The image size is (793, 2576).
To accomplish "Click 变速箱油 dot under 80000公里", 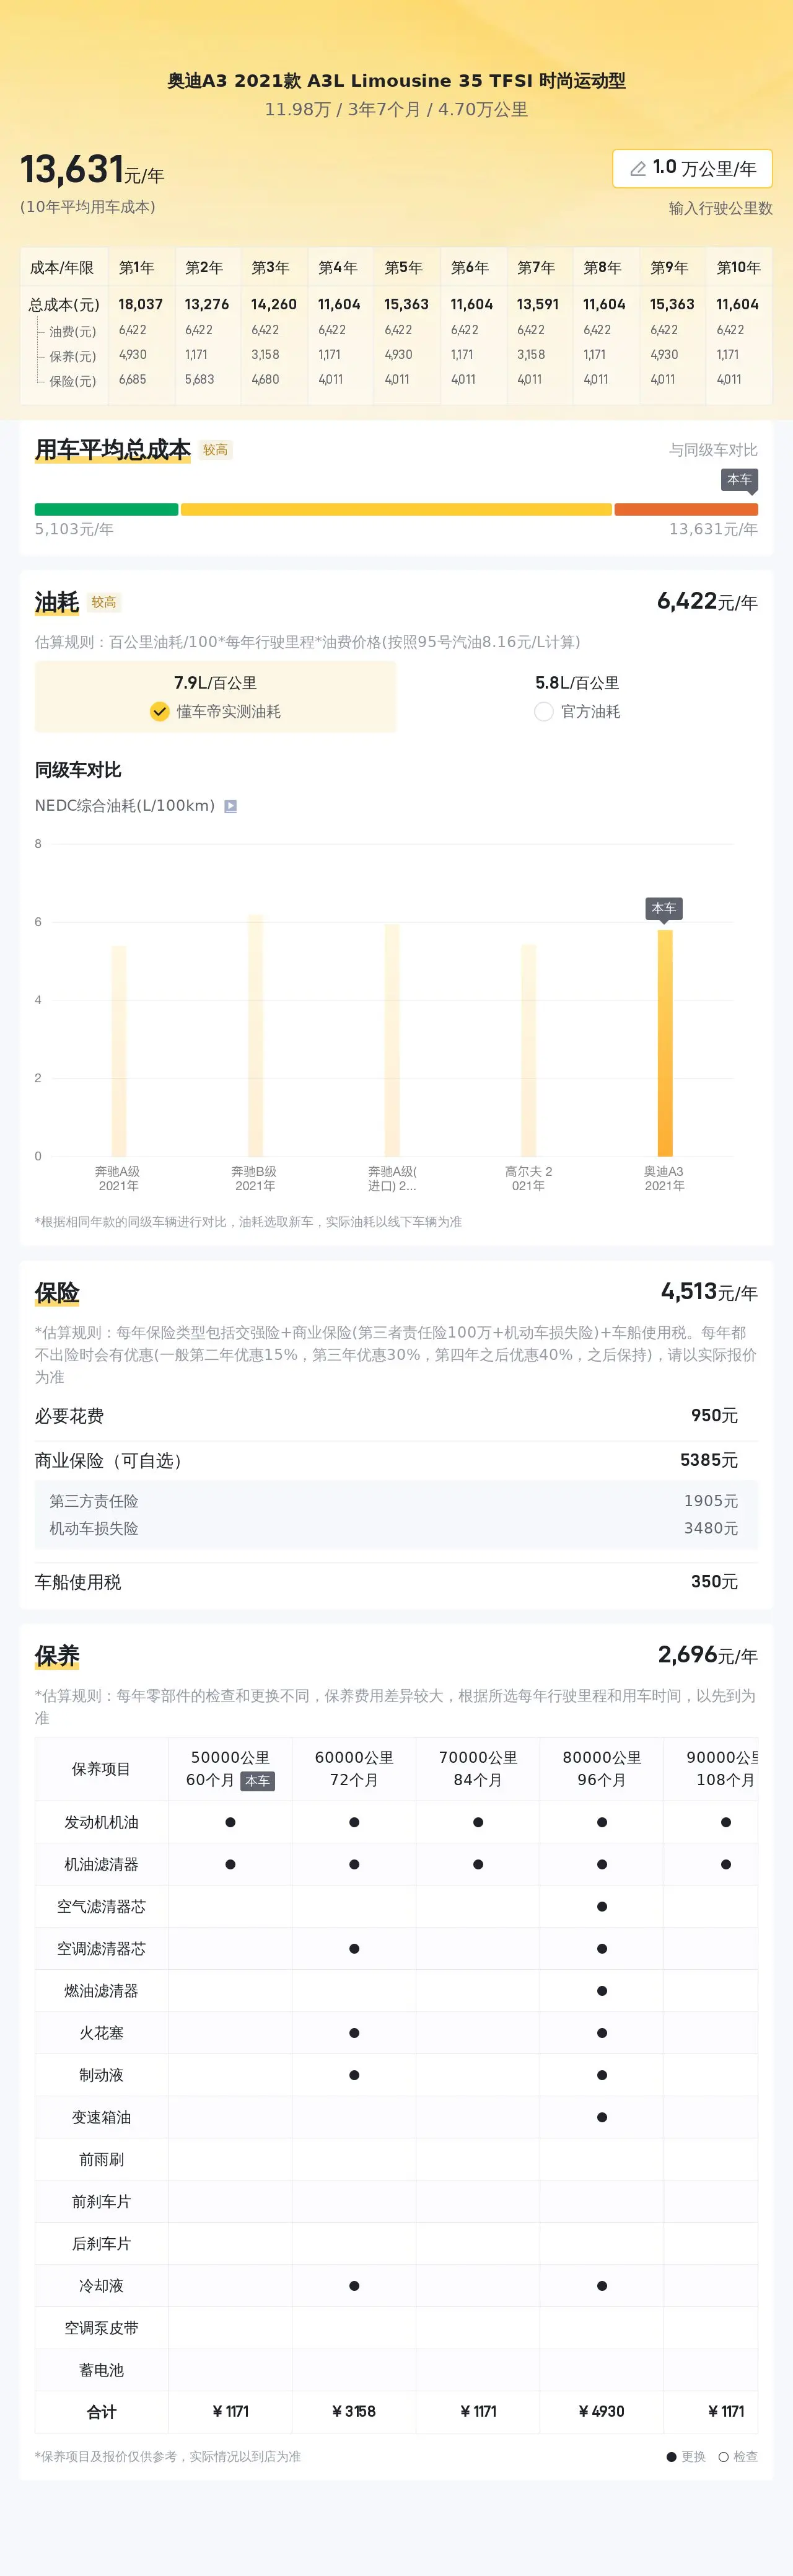I will (x=602, y=2116).
